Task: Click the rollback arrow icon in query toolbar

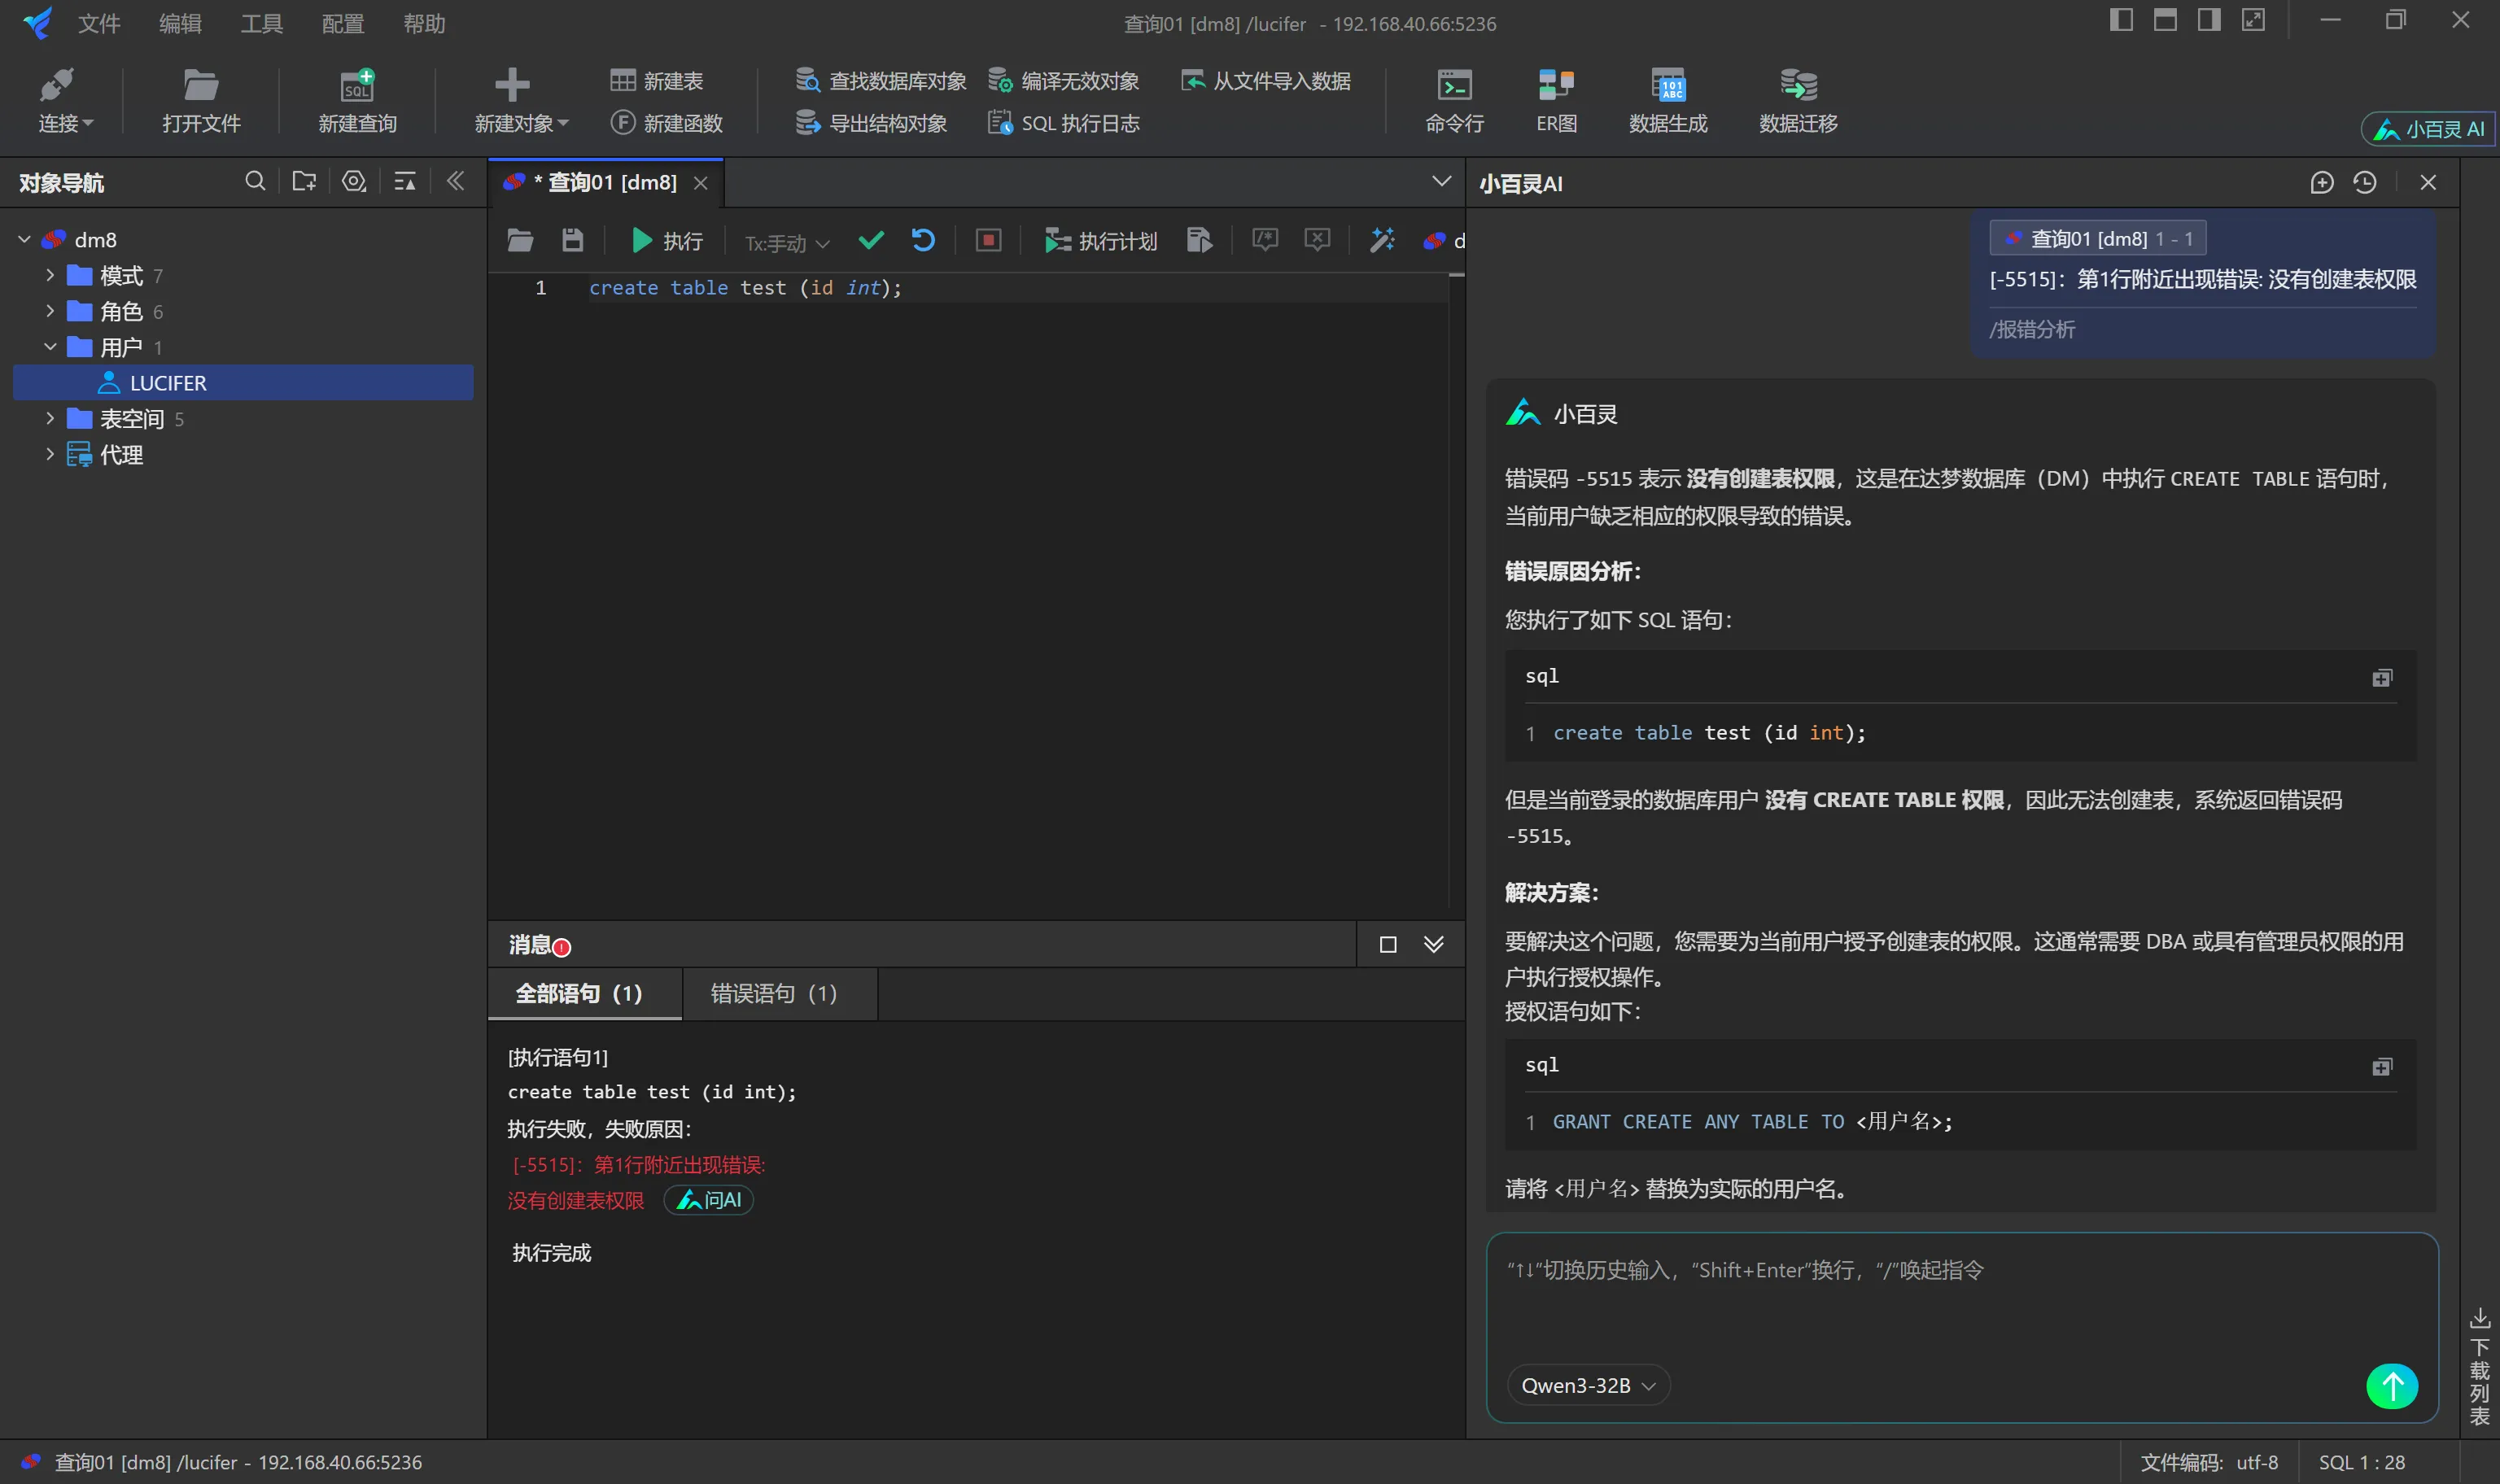Action: [923, 240]
